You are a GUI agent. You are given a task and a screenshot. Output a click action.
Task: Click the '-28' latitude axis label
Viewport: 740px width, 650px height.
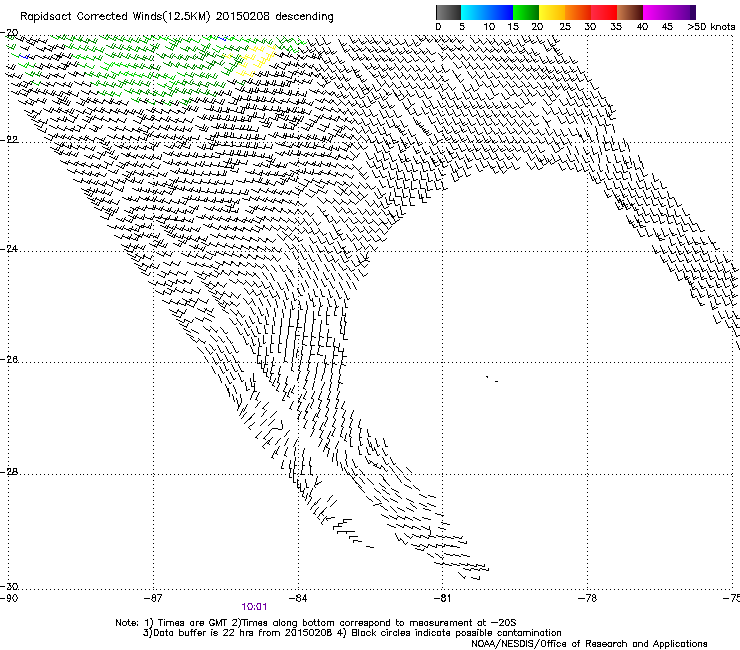click(x=9, y=472)
